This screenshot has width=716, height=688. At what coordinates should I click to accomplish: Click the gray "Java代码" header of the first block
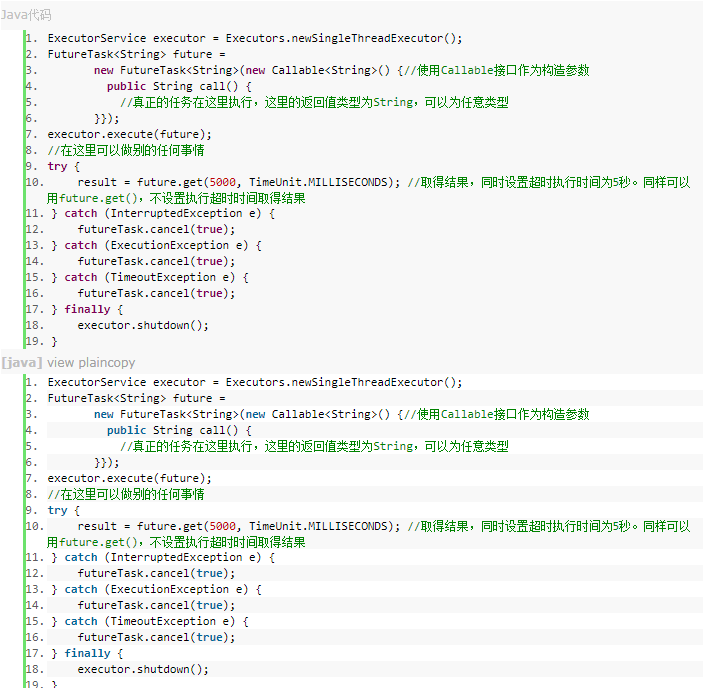pos(26,15)
